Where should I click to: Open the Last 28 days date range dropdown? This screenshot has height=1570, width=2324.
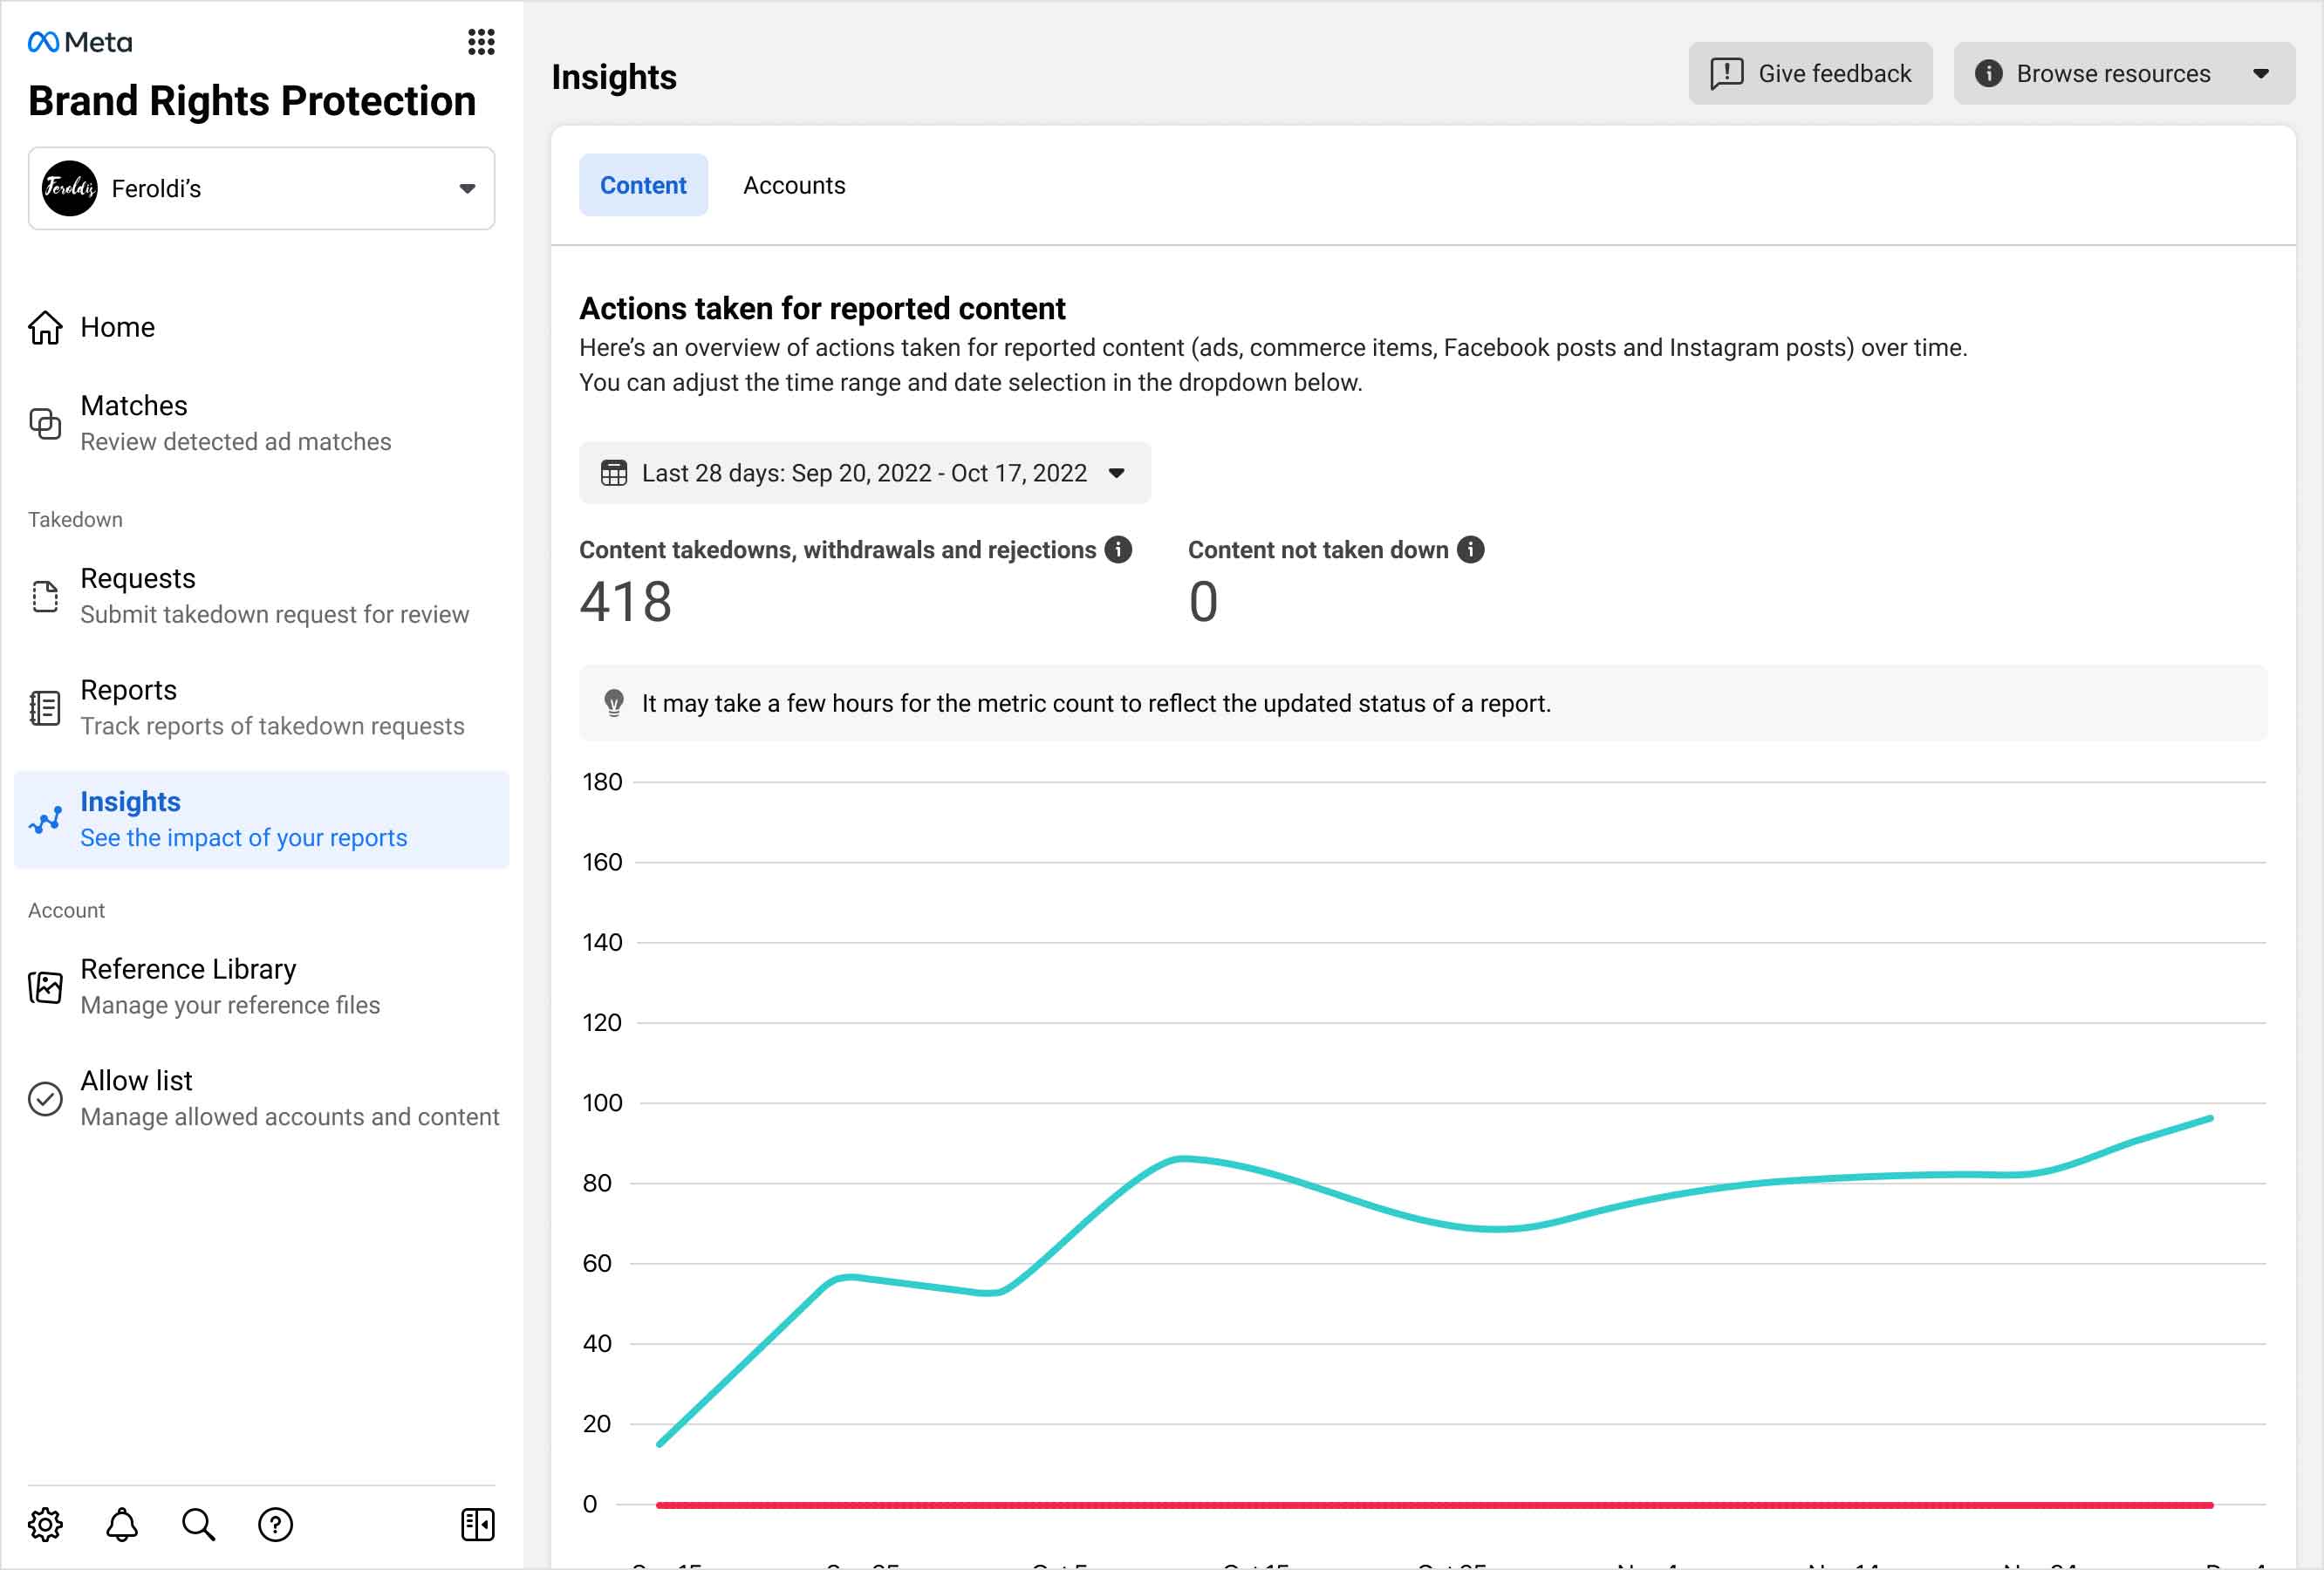(864, 473)
